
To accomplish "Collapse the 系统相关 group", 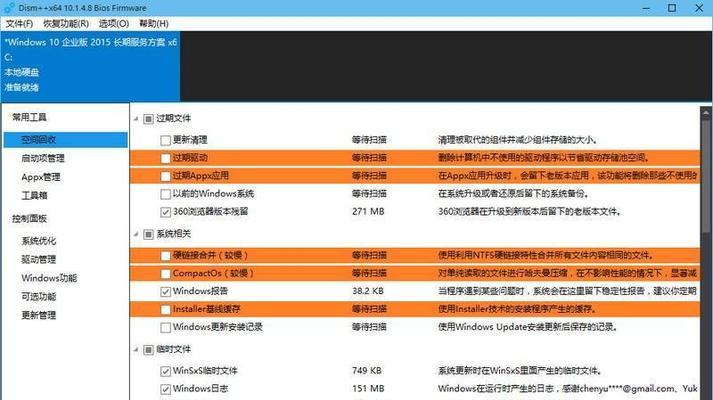I will click(x=136, y=234).
